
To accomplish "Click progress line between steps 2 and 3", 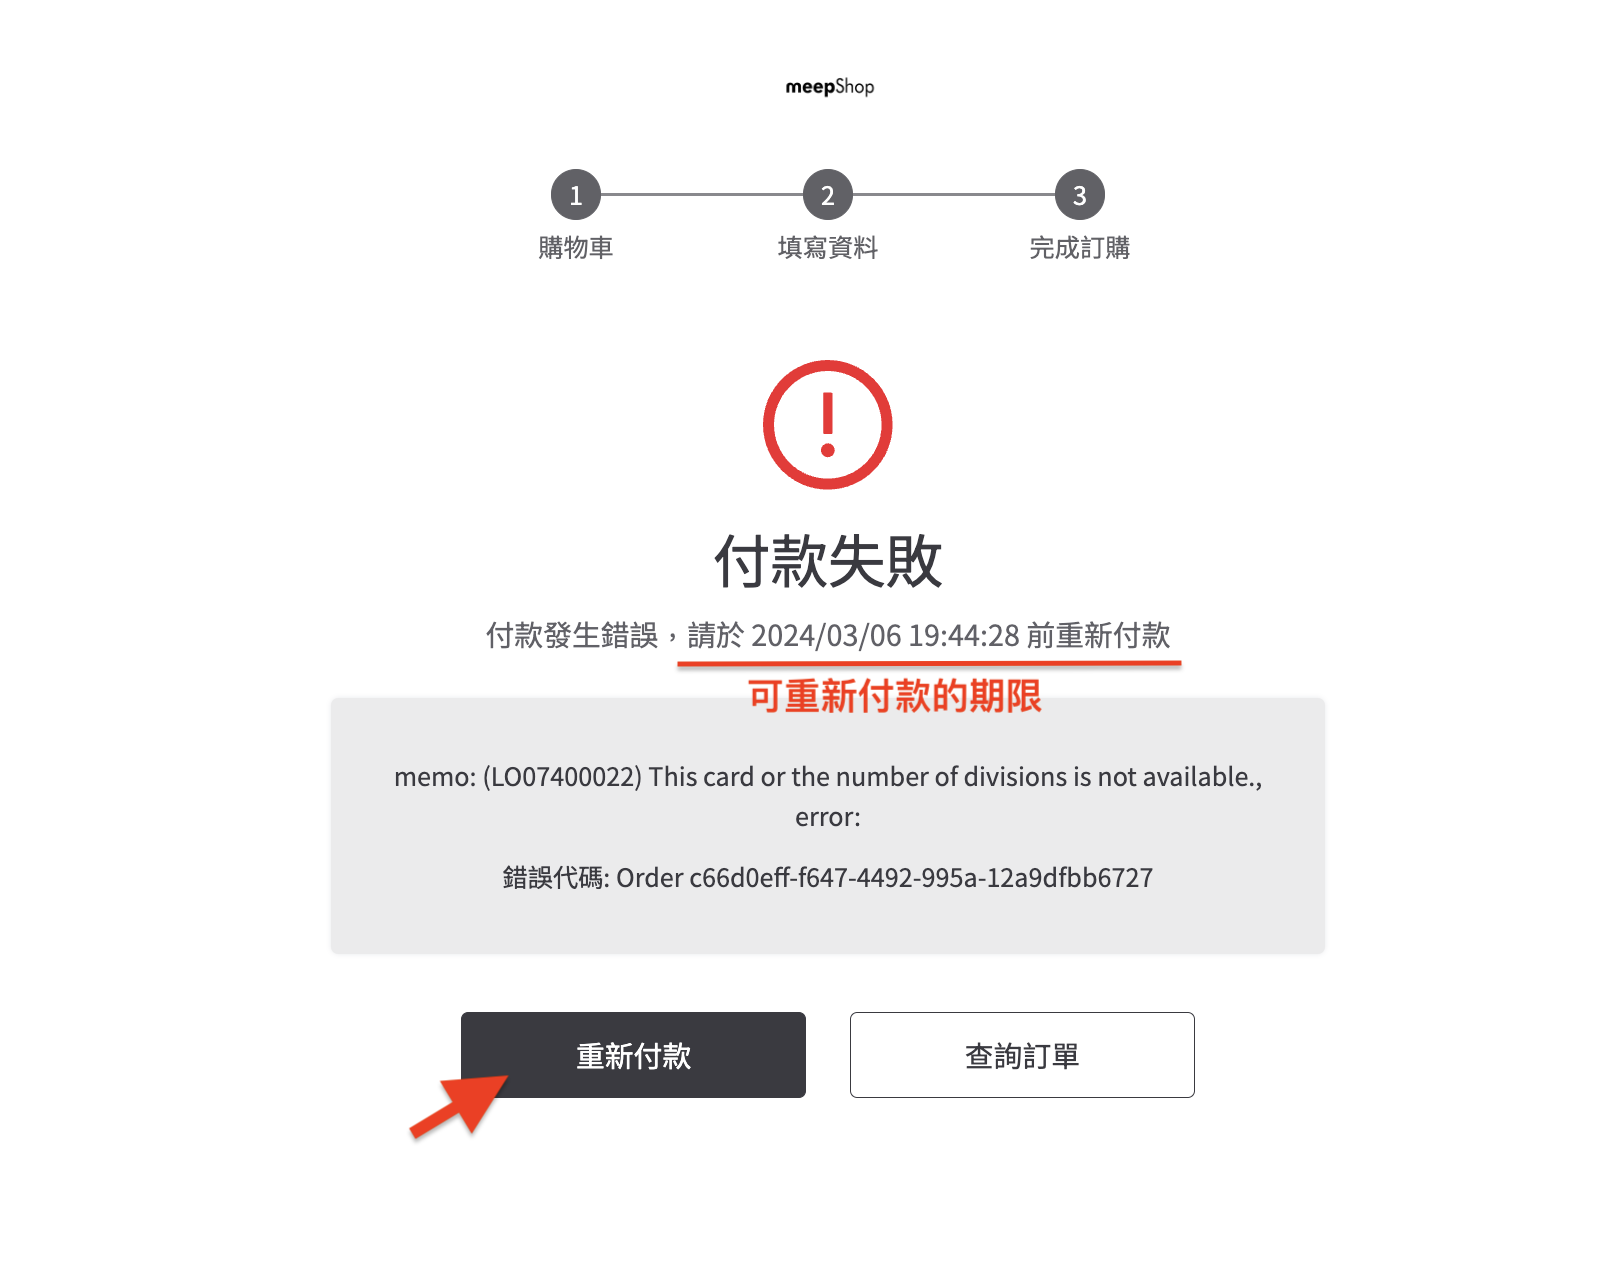I will (x=954, y=195).
